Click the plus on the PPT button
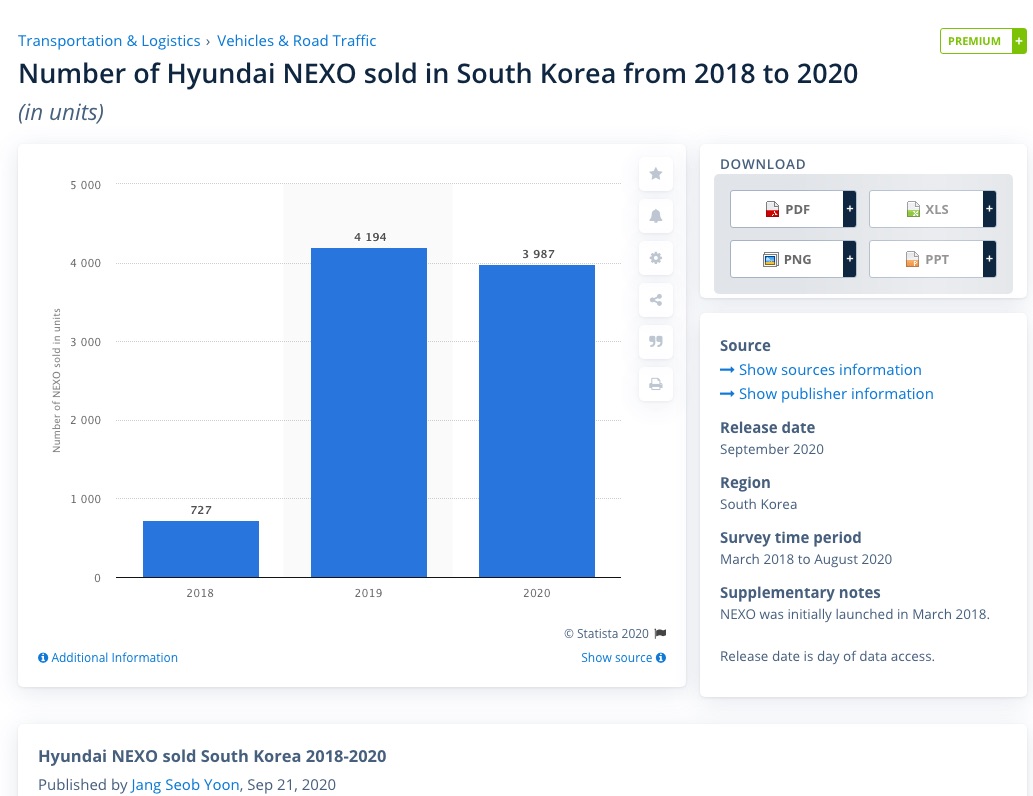 [989, 259]
